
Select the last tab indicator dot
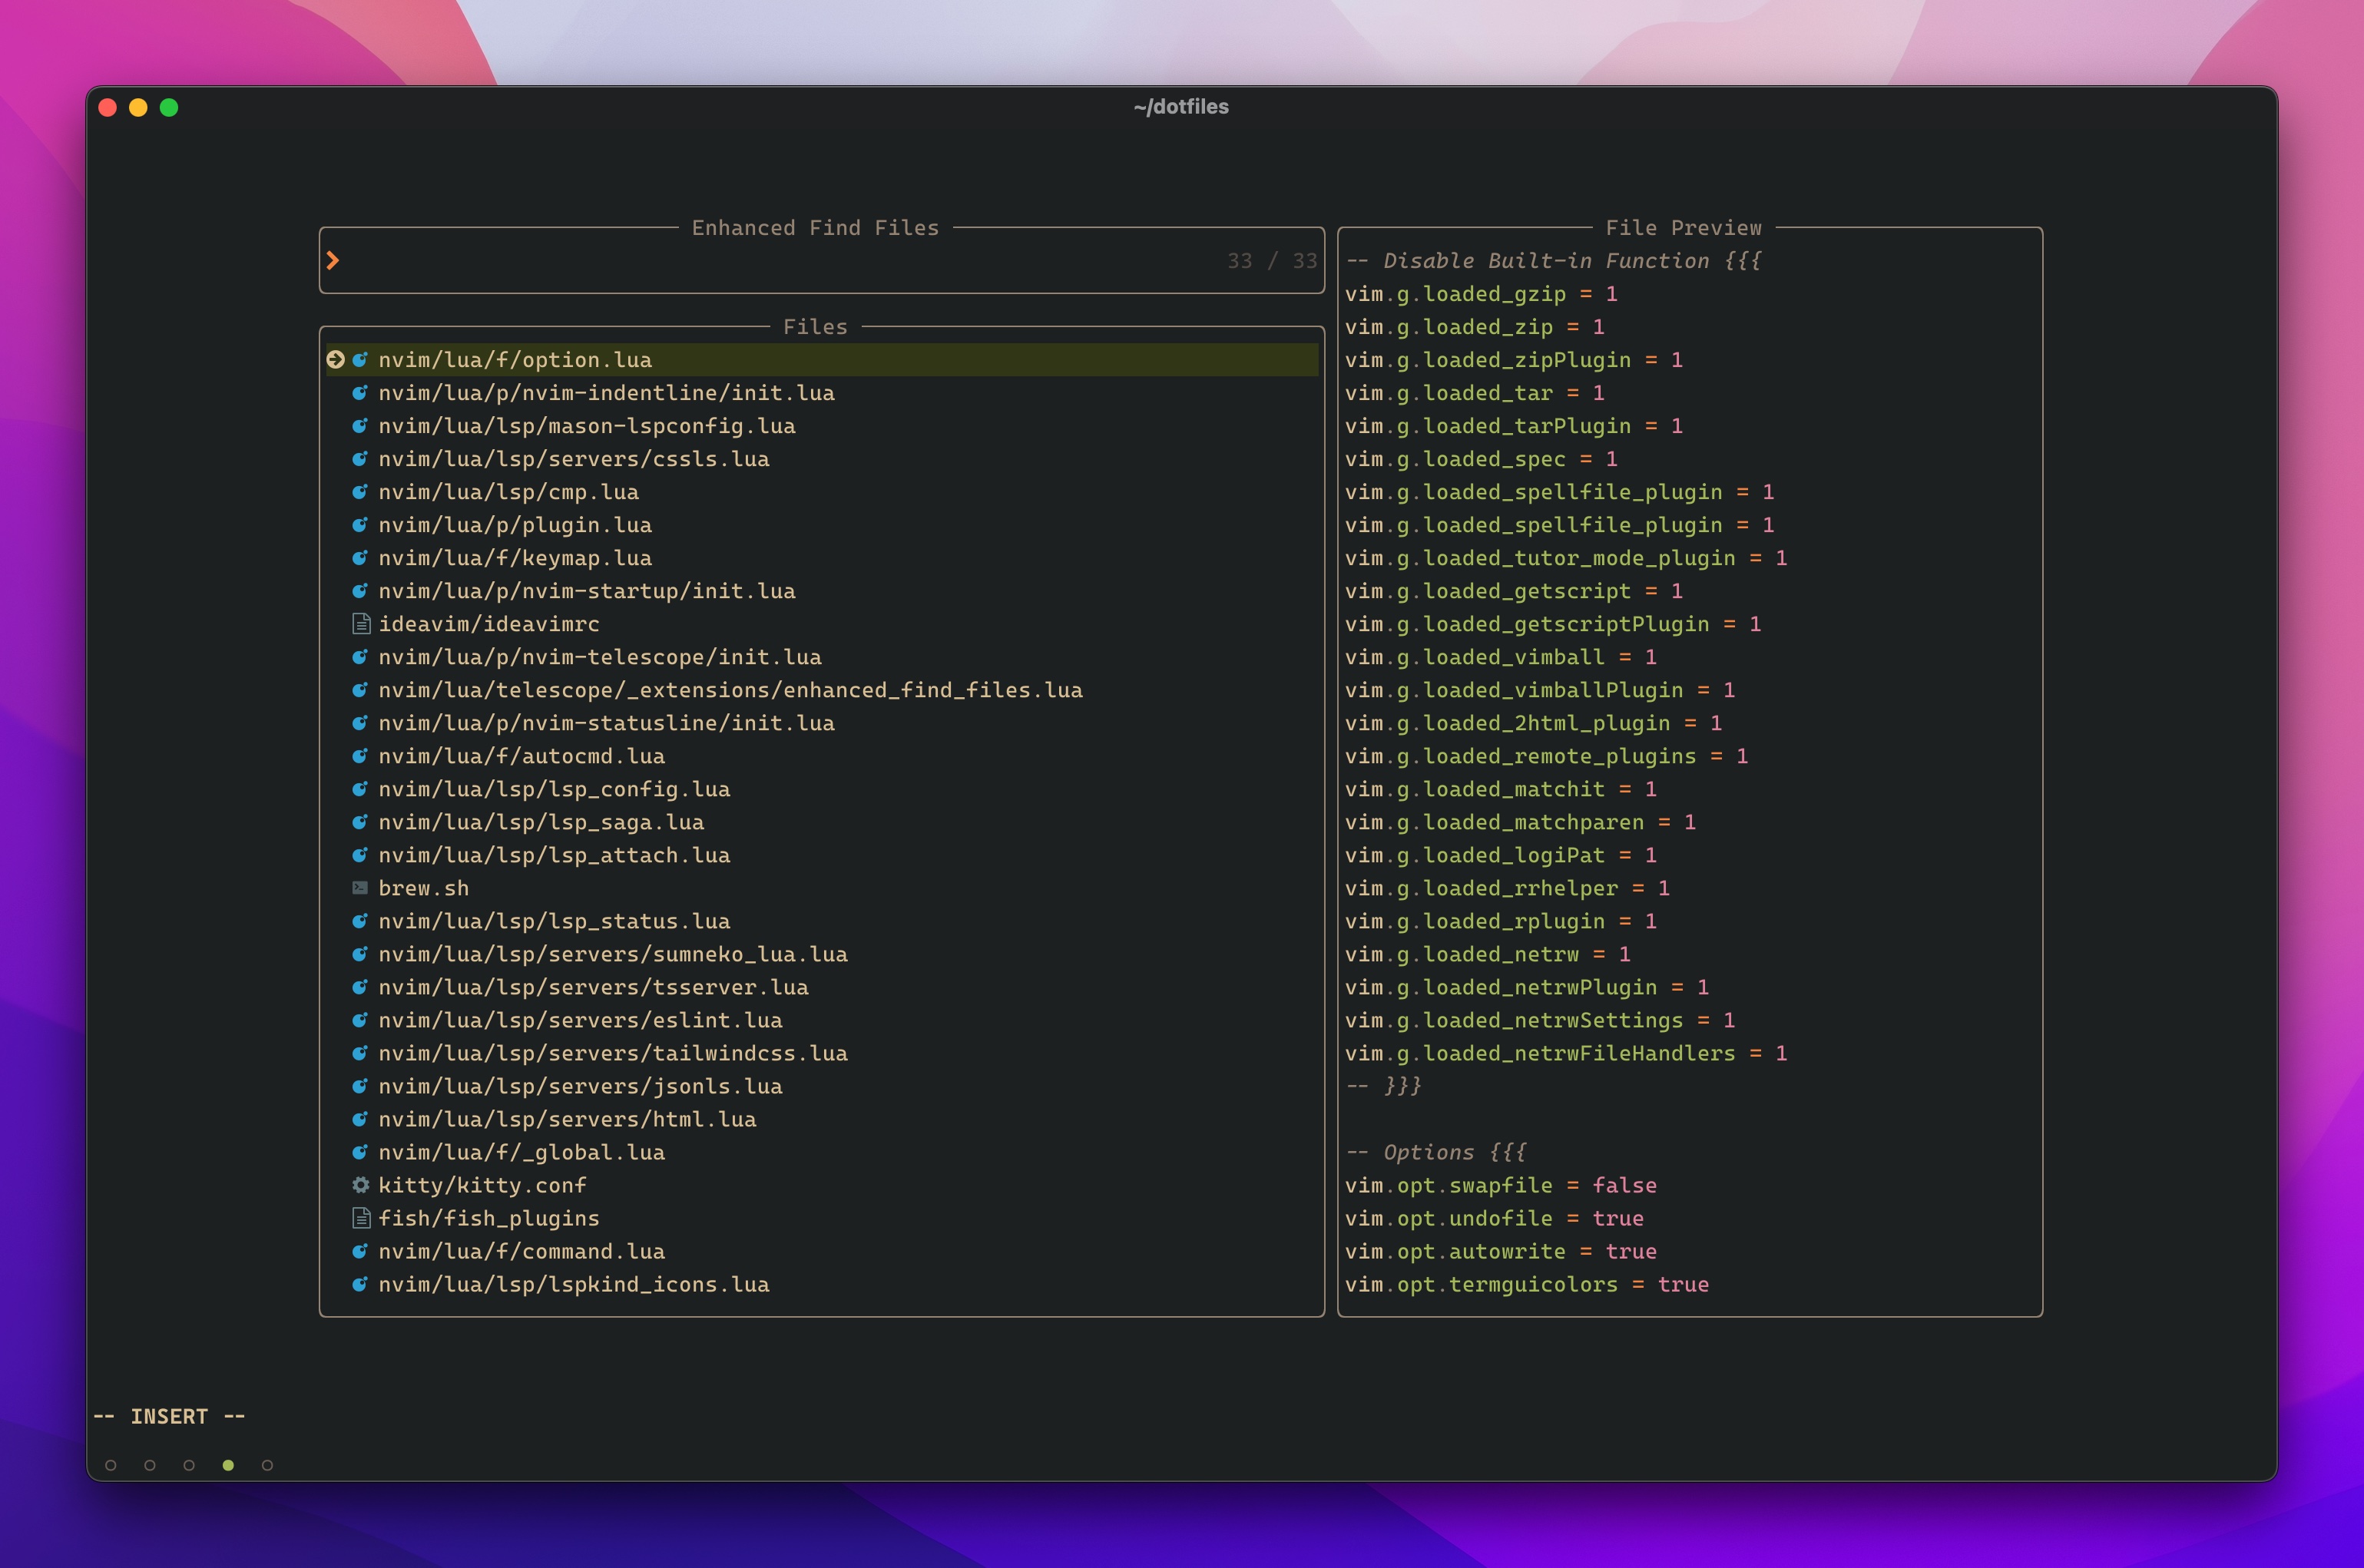267,1465
